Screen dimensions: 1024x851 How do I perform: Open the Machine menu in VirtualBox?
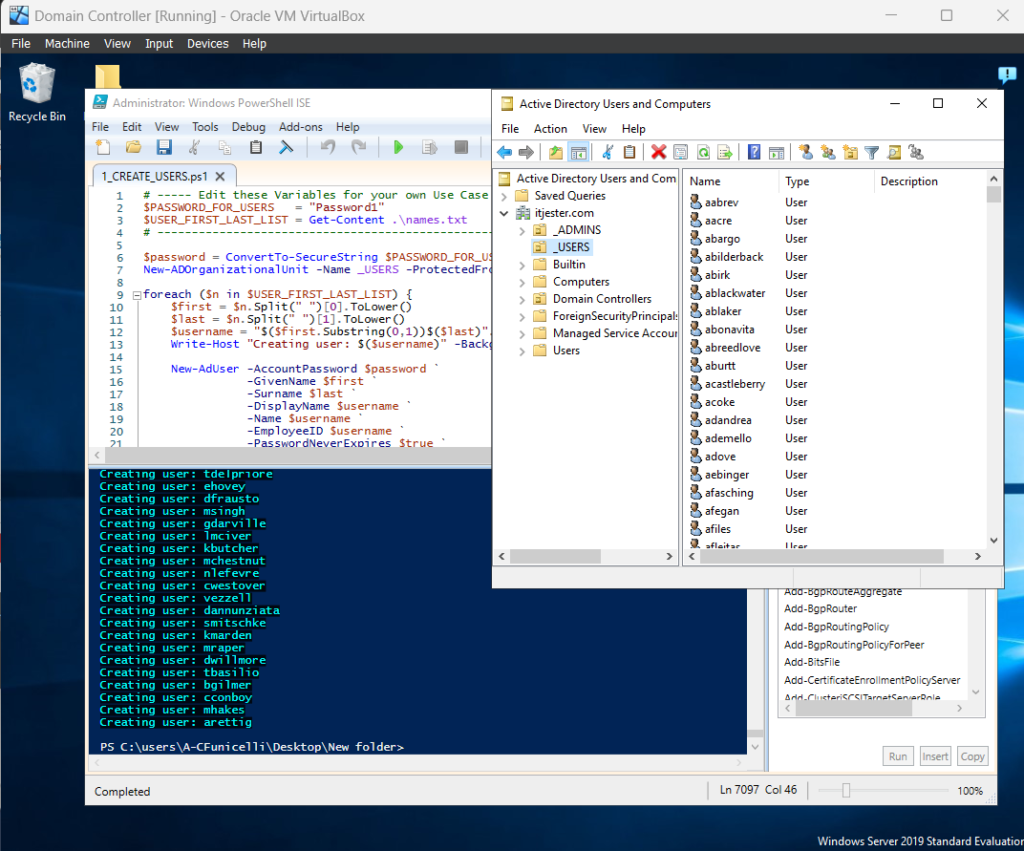pyautogui.click(x=67, y=44)
